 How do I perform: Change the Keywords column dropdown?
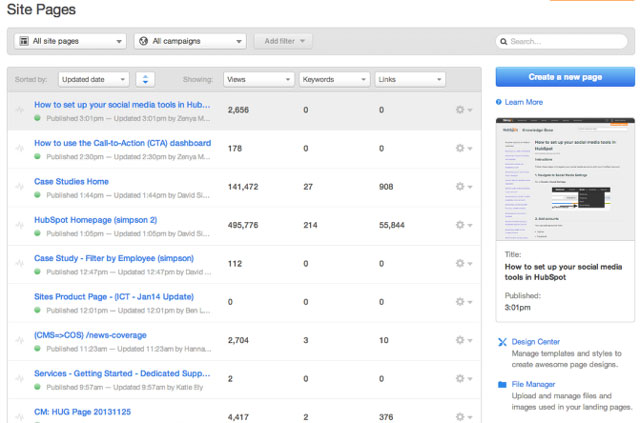333,78
